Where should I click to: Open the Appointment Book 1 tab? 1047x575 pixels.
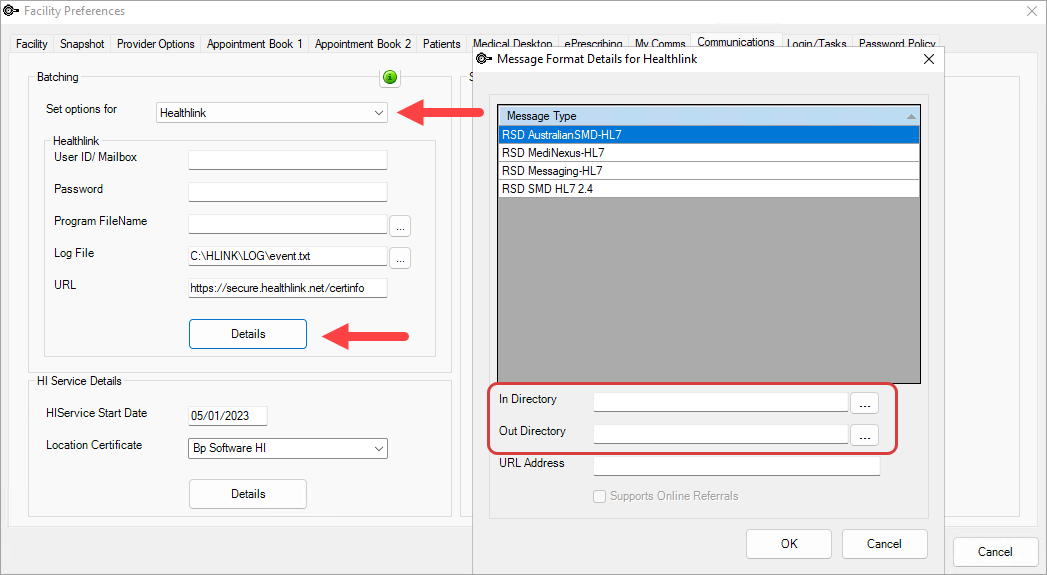pos(254,43)
